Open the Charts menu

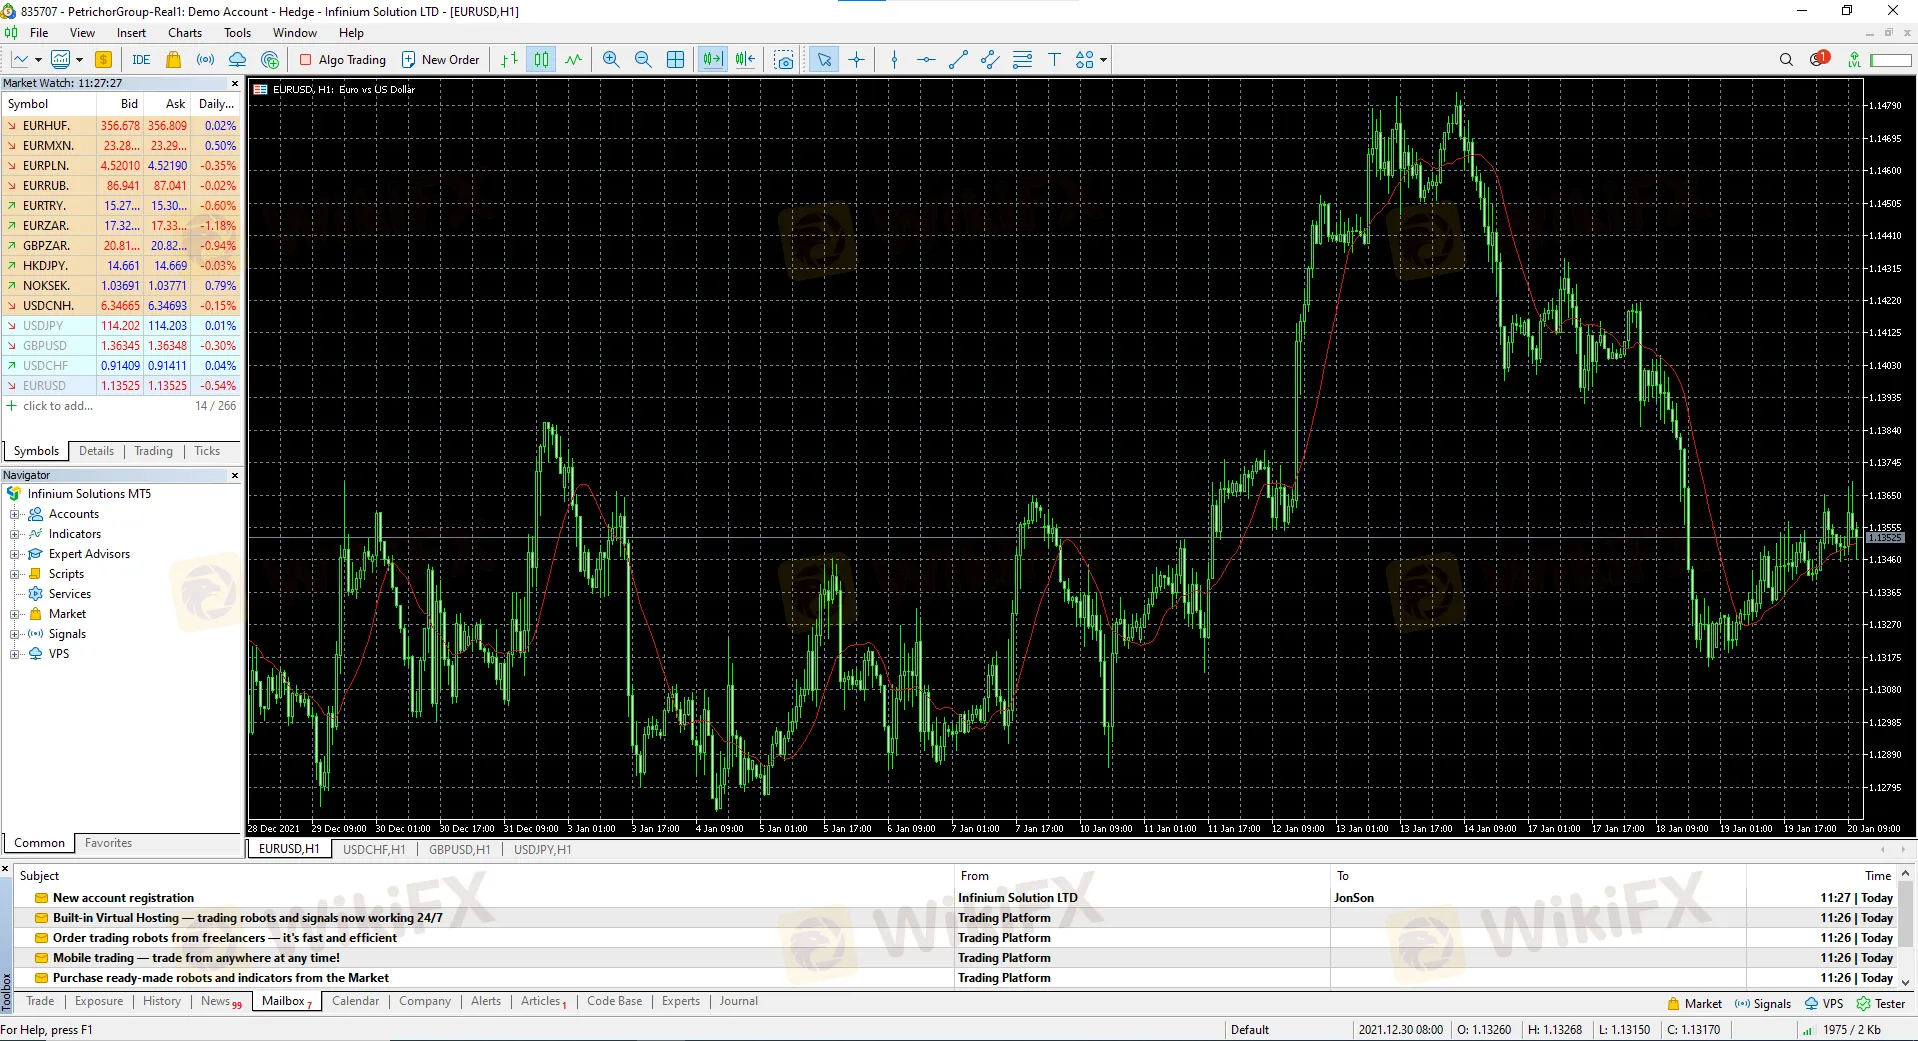pos(185,33)
